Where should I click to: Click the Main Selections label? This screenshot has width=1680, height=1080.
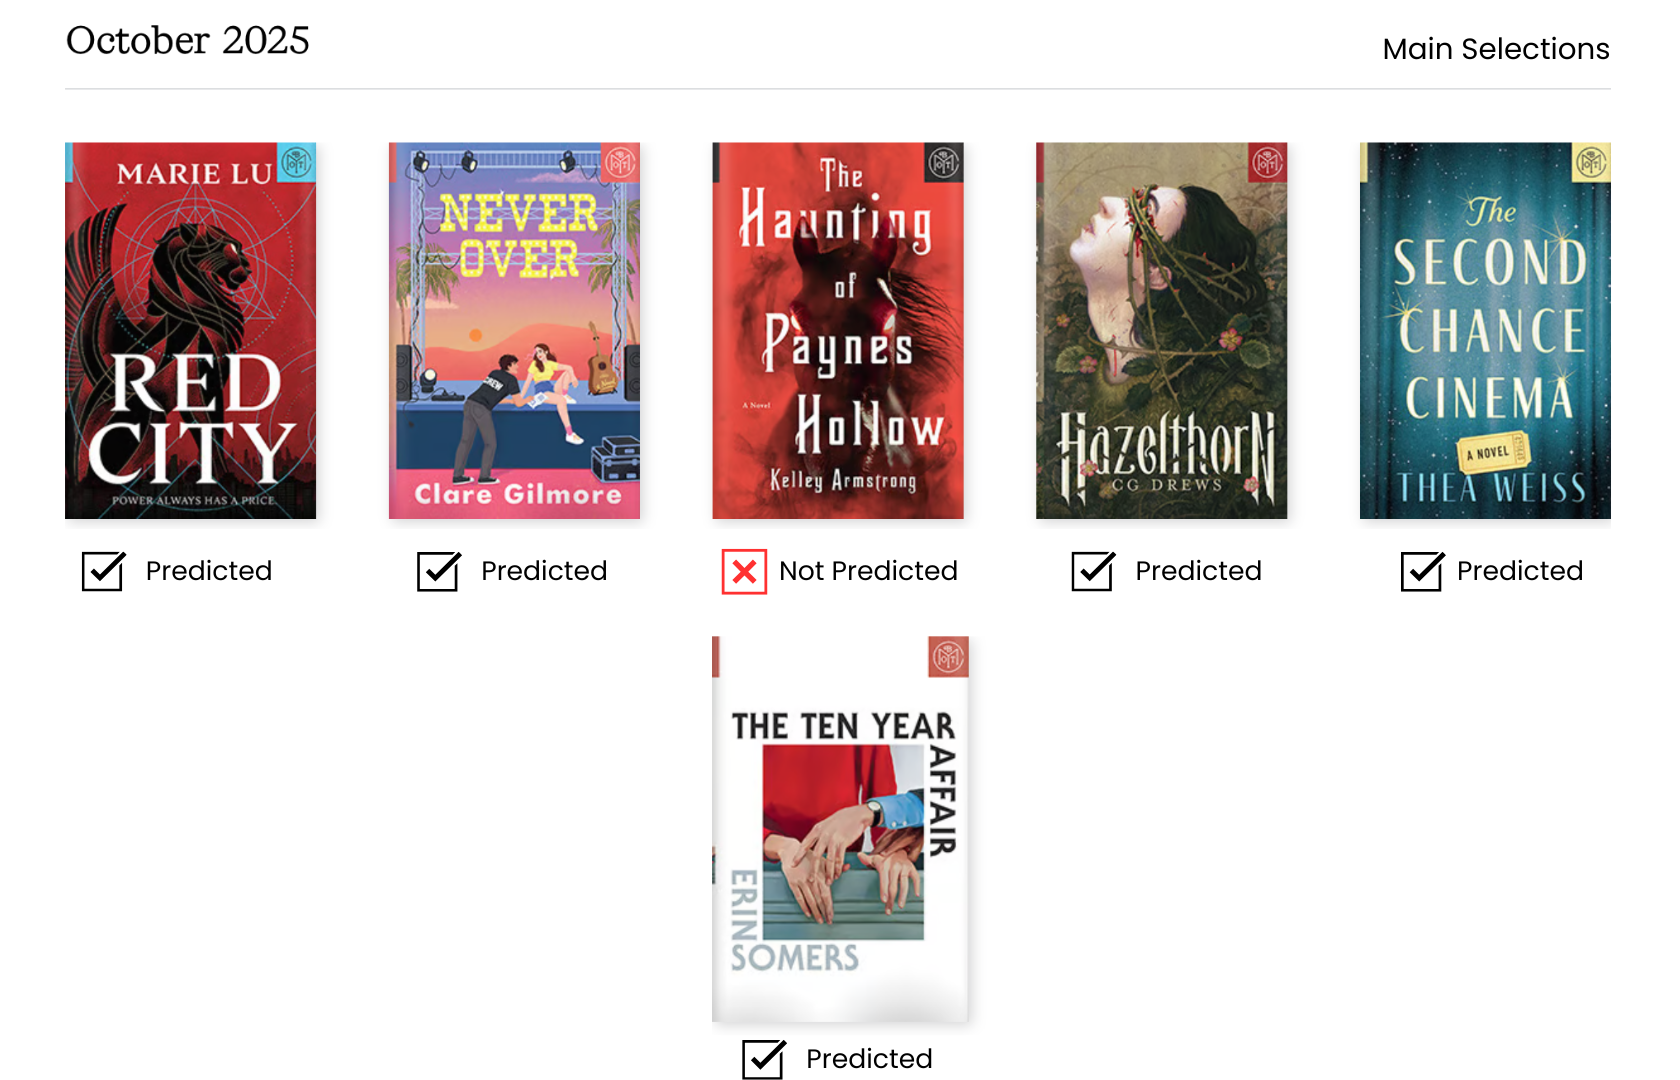(x=1495, y=49)
